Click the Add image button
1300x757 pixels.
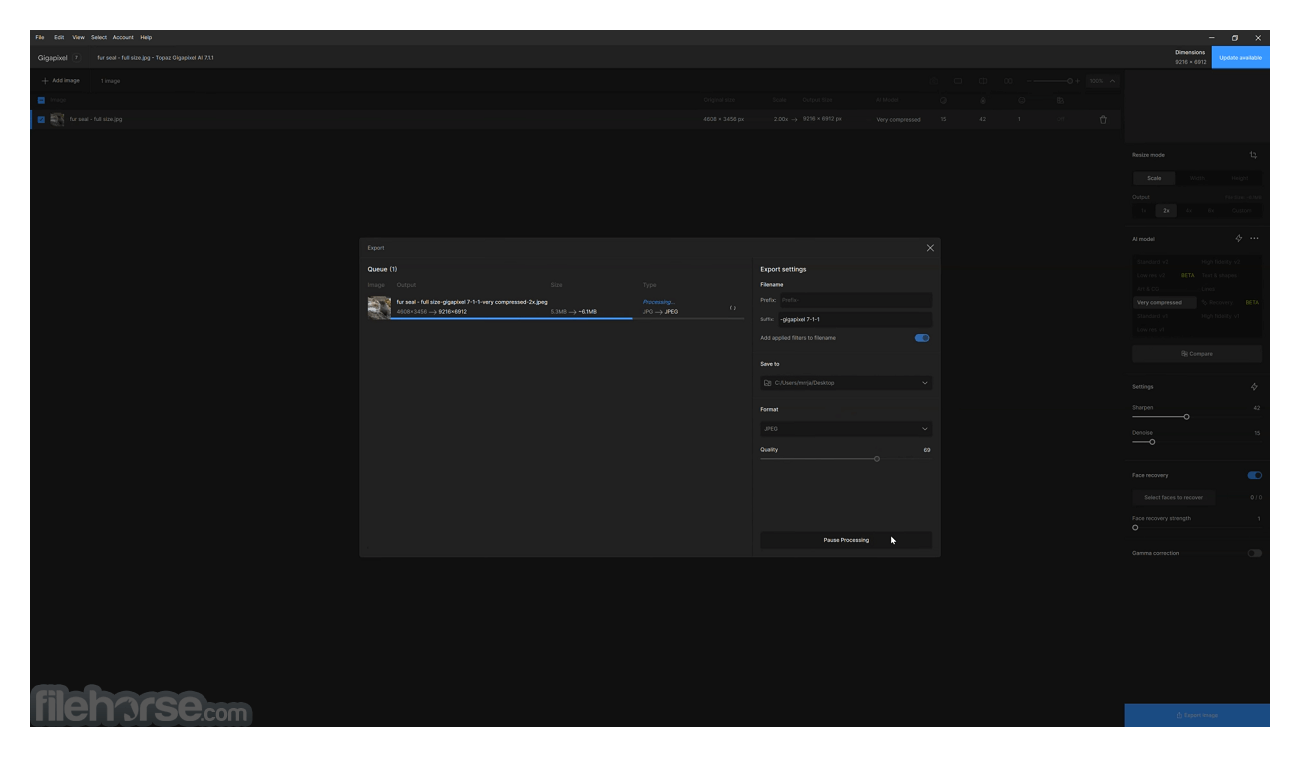click(61, 80)
